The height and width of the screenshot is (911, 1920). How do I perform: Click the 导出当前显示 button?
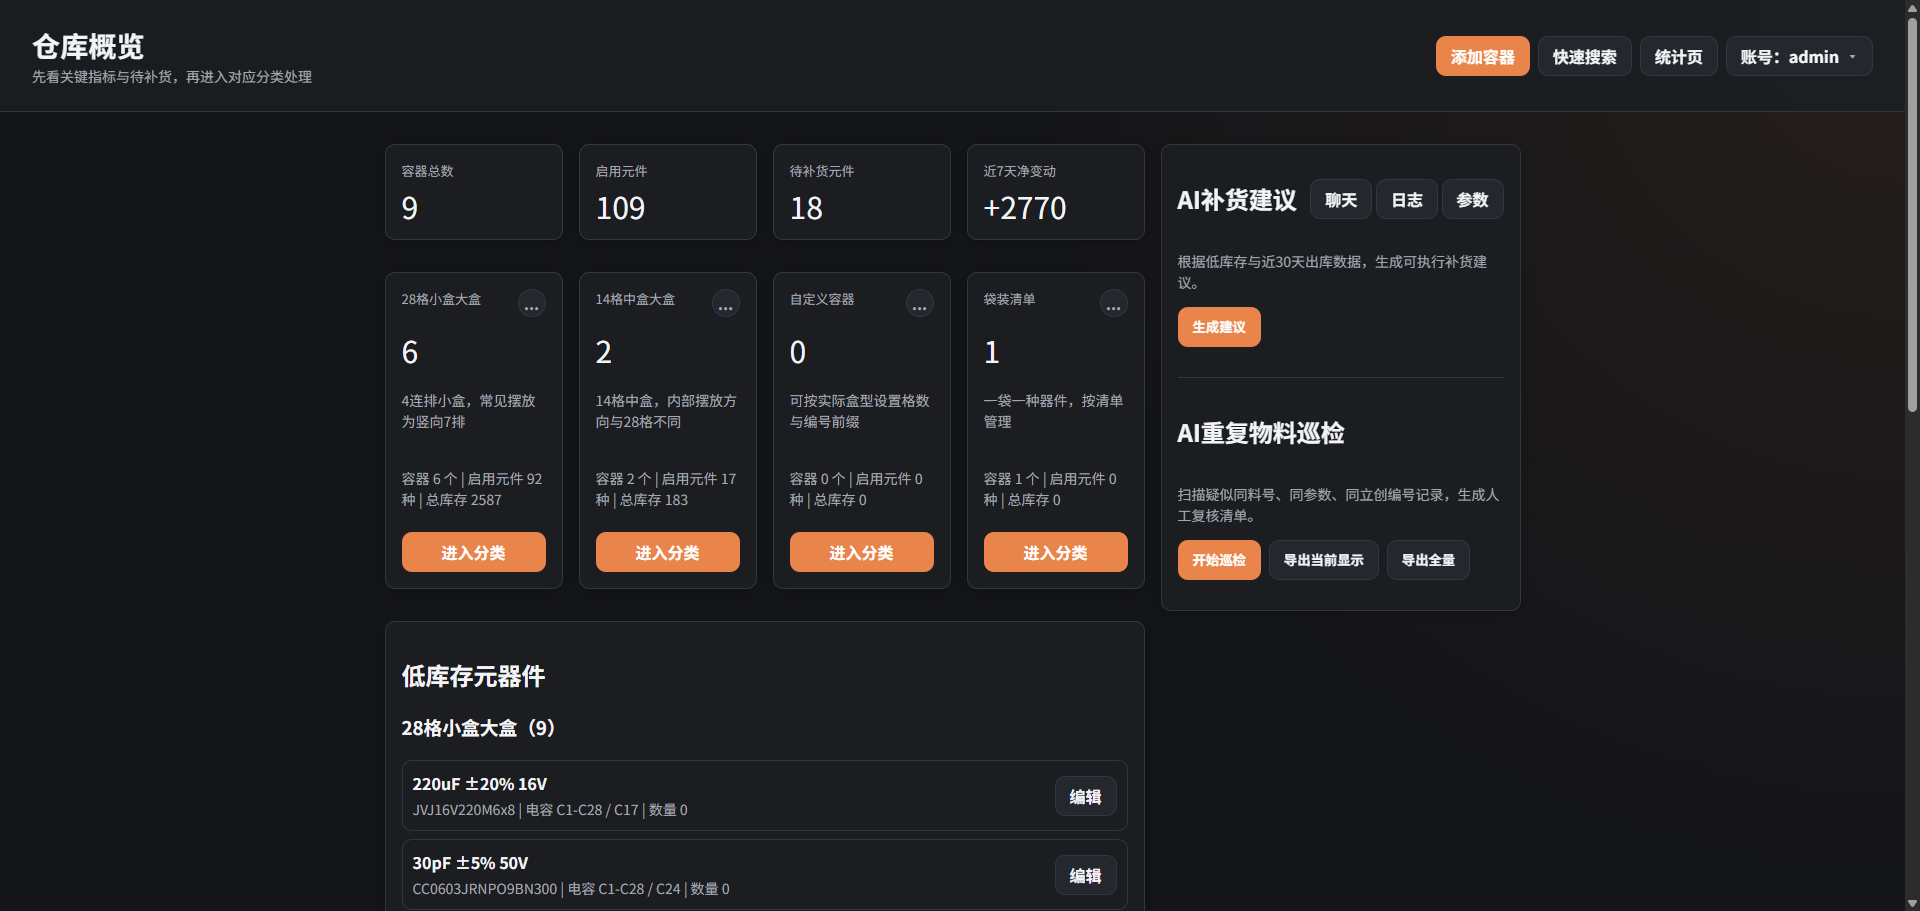1323,560
